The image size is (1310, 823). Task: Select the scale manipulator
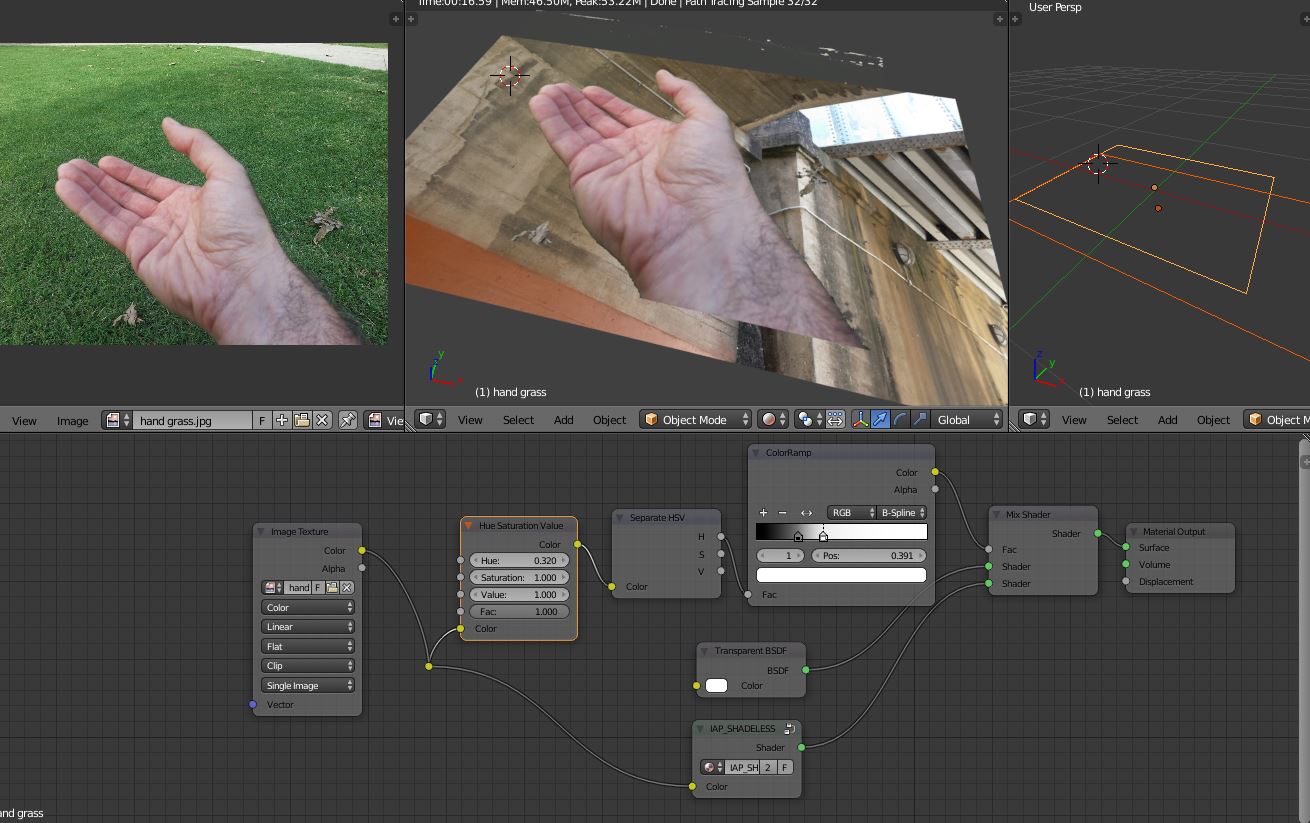click(919, 420)
